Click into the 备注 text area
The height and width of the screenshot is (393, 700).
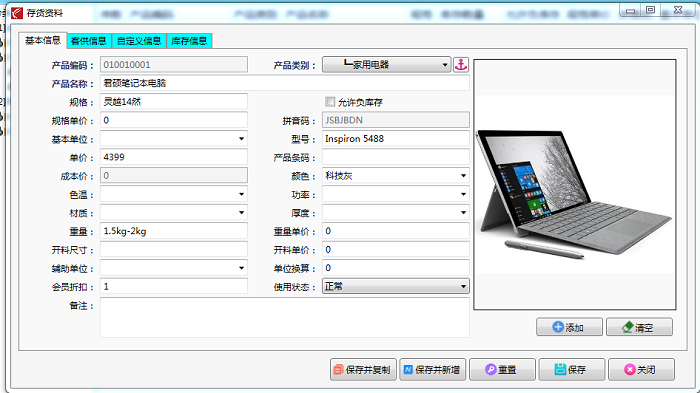[285, 318]
